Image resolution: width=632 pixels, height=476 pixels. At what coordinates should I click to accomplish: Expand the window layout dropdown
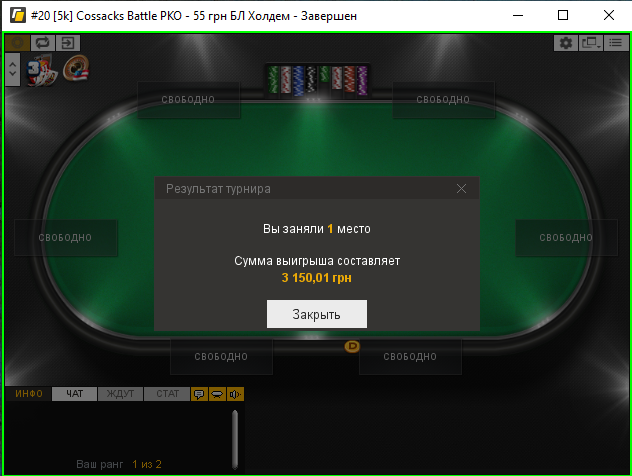(x=591, y=43)
